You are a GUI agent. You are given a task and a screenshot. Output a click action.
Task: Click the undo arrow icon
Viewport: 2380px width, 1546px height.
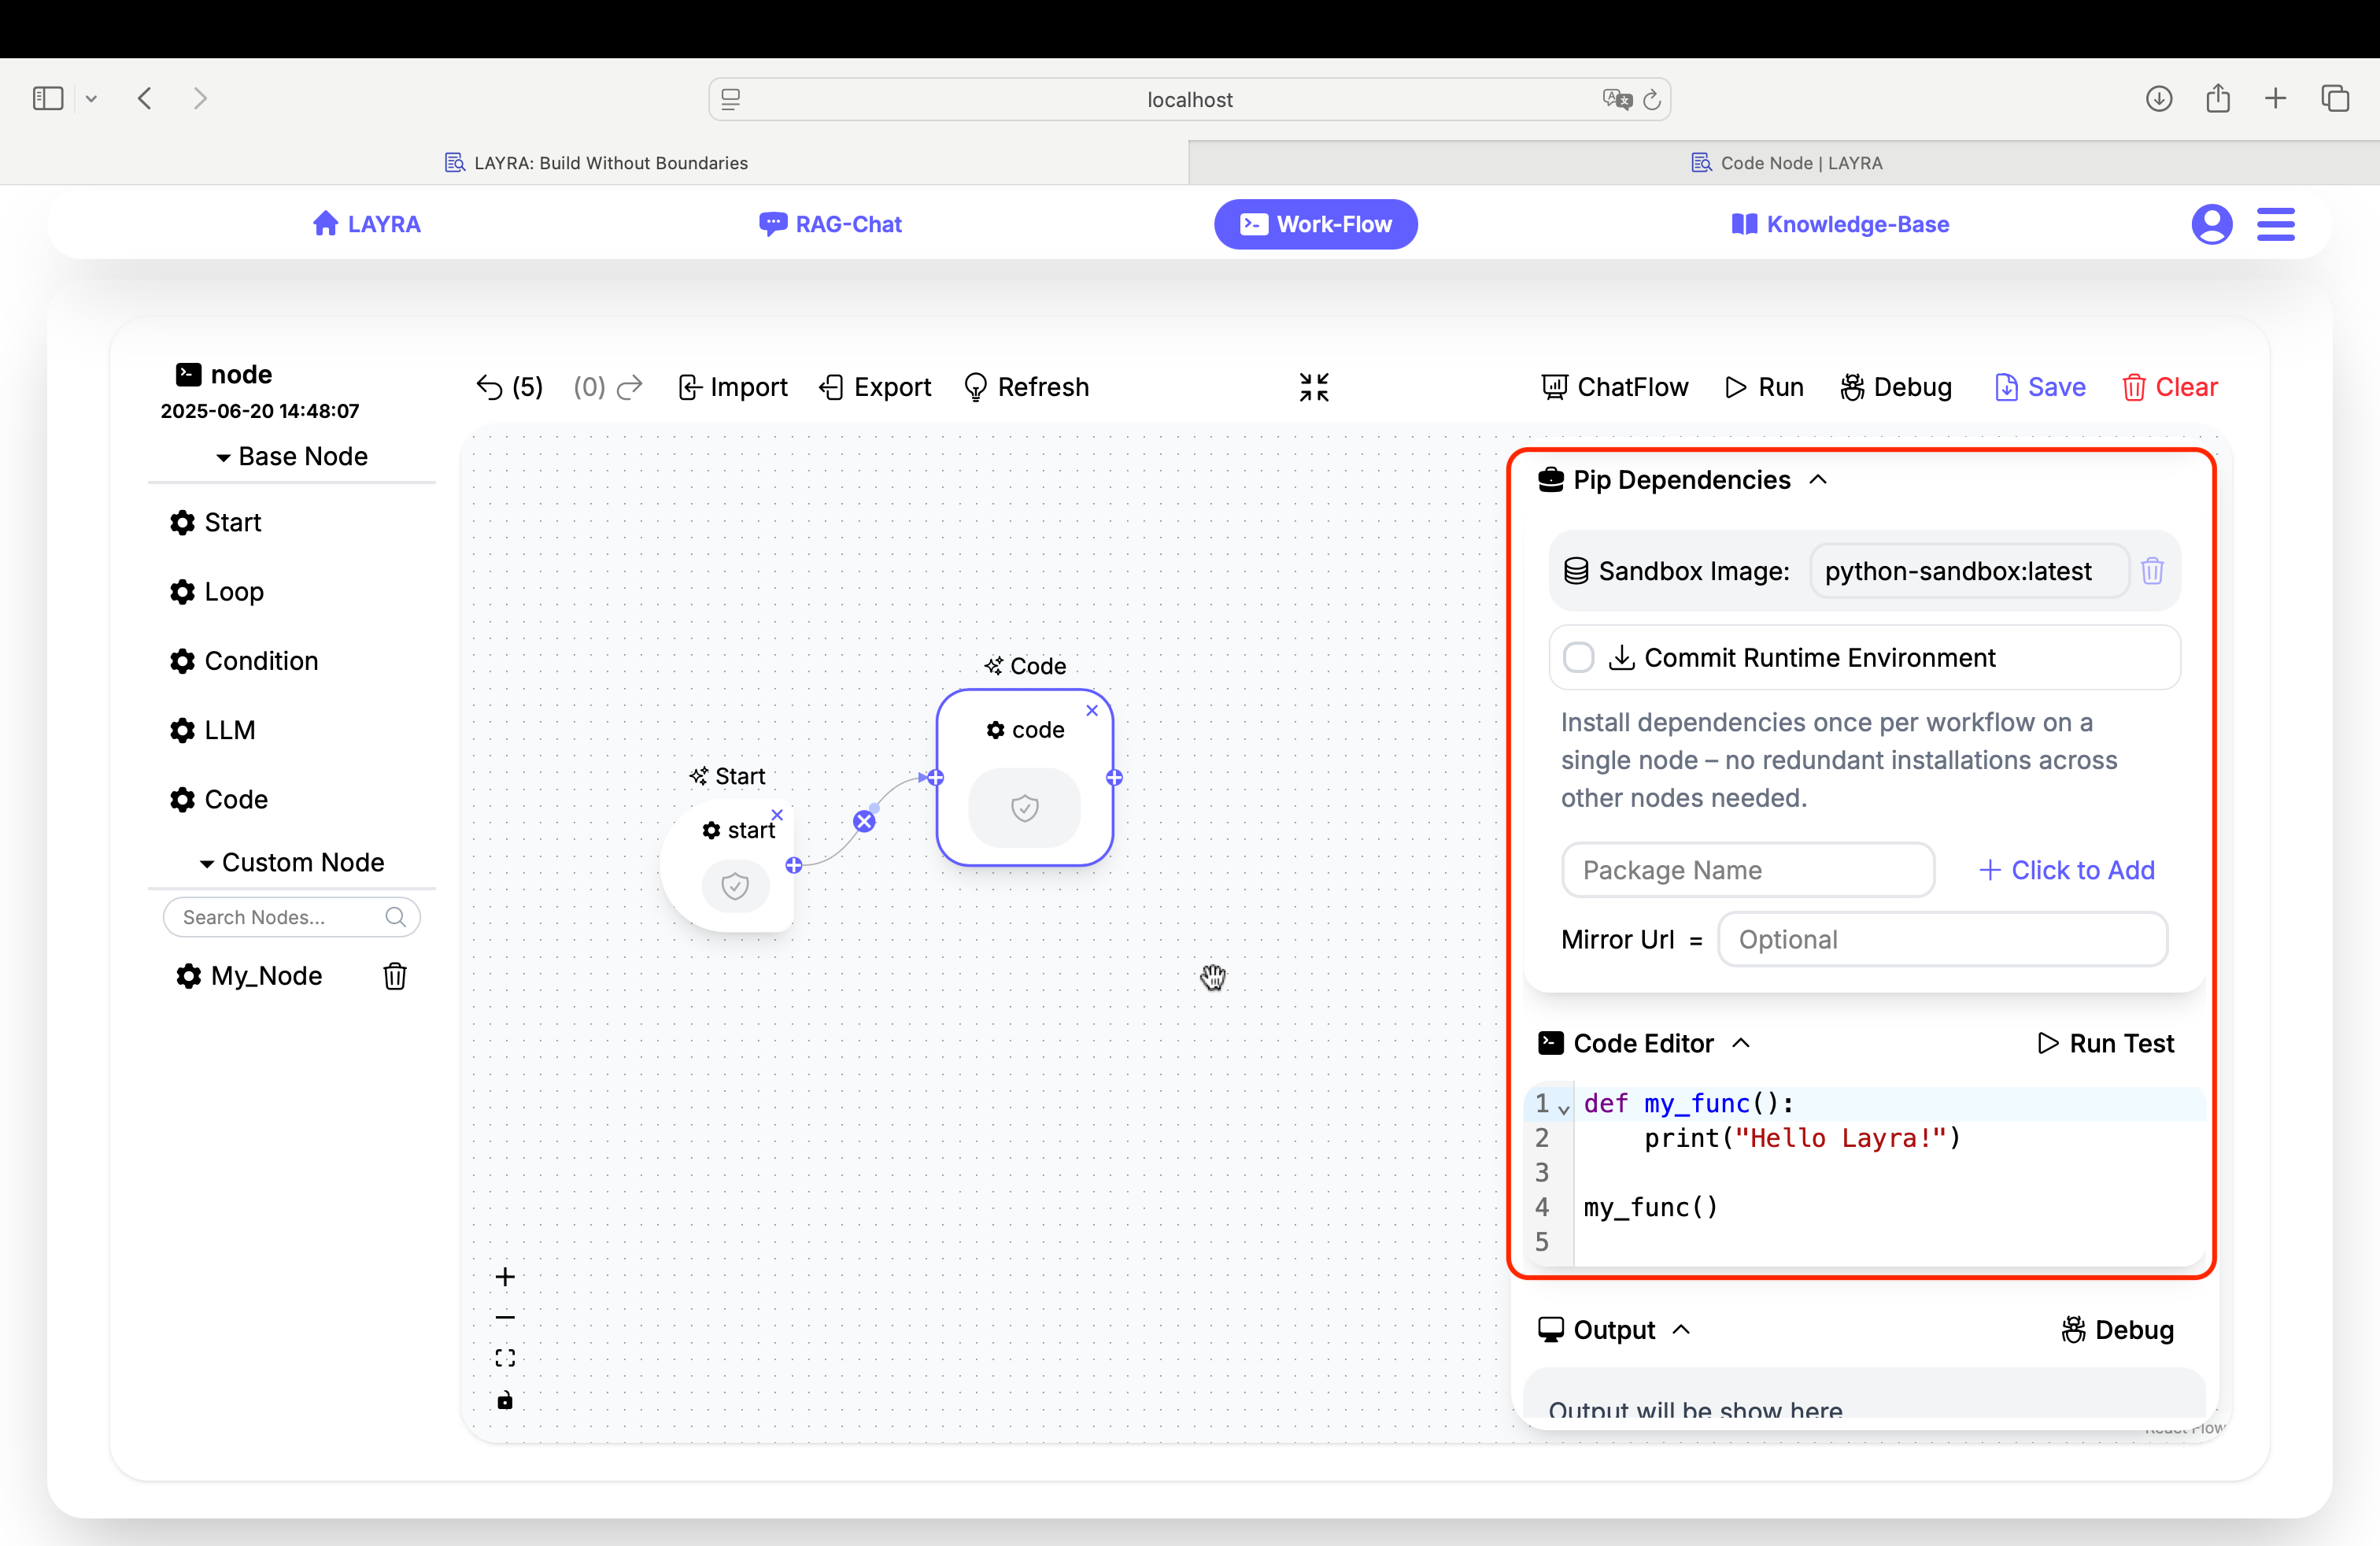[489, 387]
